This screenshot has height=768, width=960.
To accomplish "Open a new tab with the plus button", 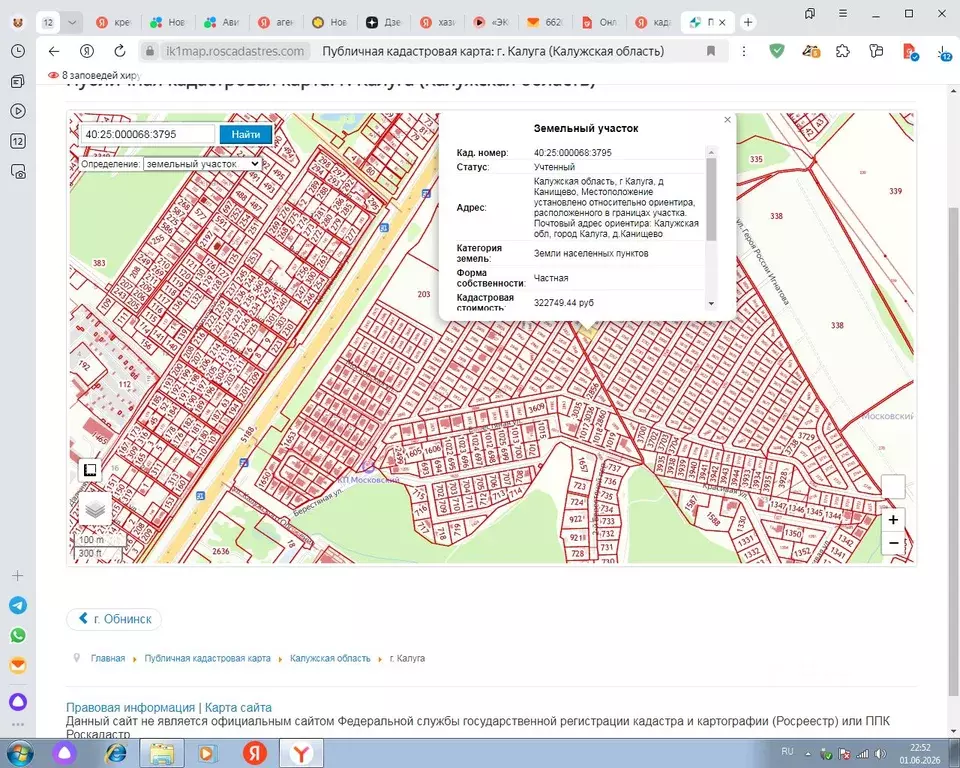I will tap(748, 23).
